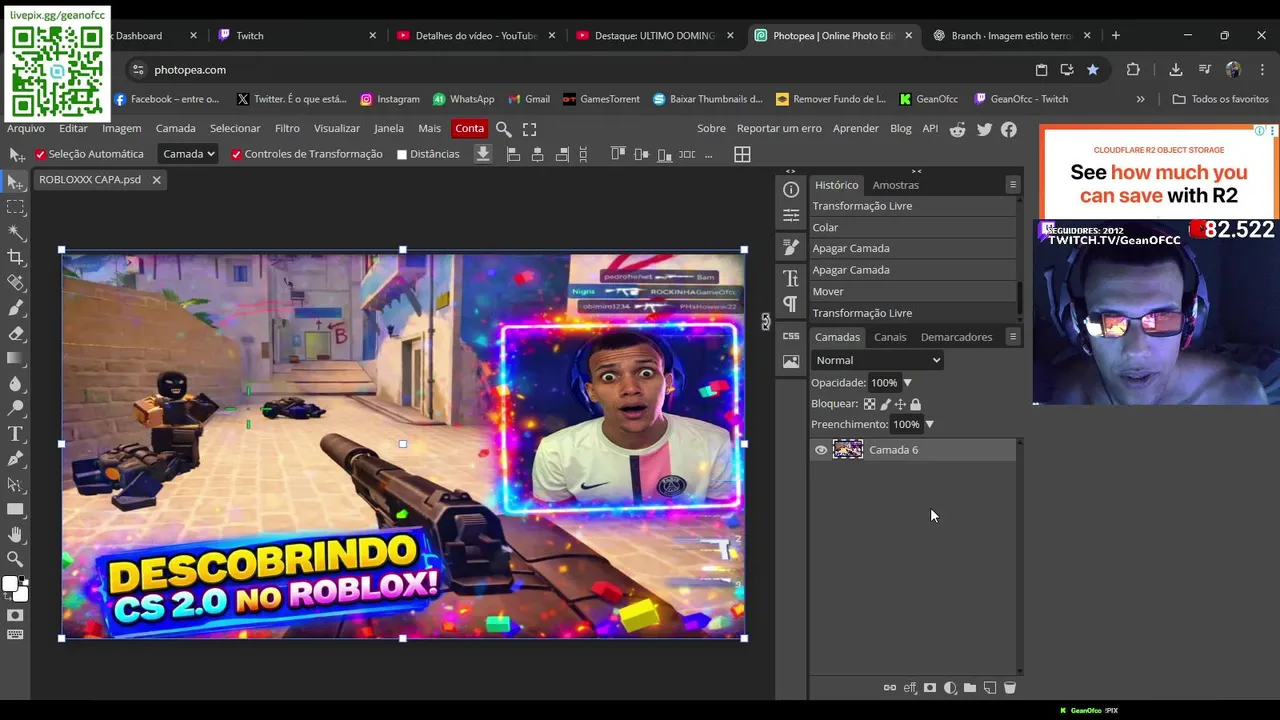Select the Move tool in the left toolbar
This screenshot has height=720, width=1280.
pos(15,181)
